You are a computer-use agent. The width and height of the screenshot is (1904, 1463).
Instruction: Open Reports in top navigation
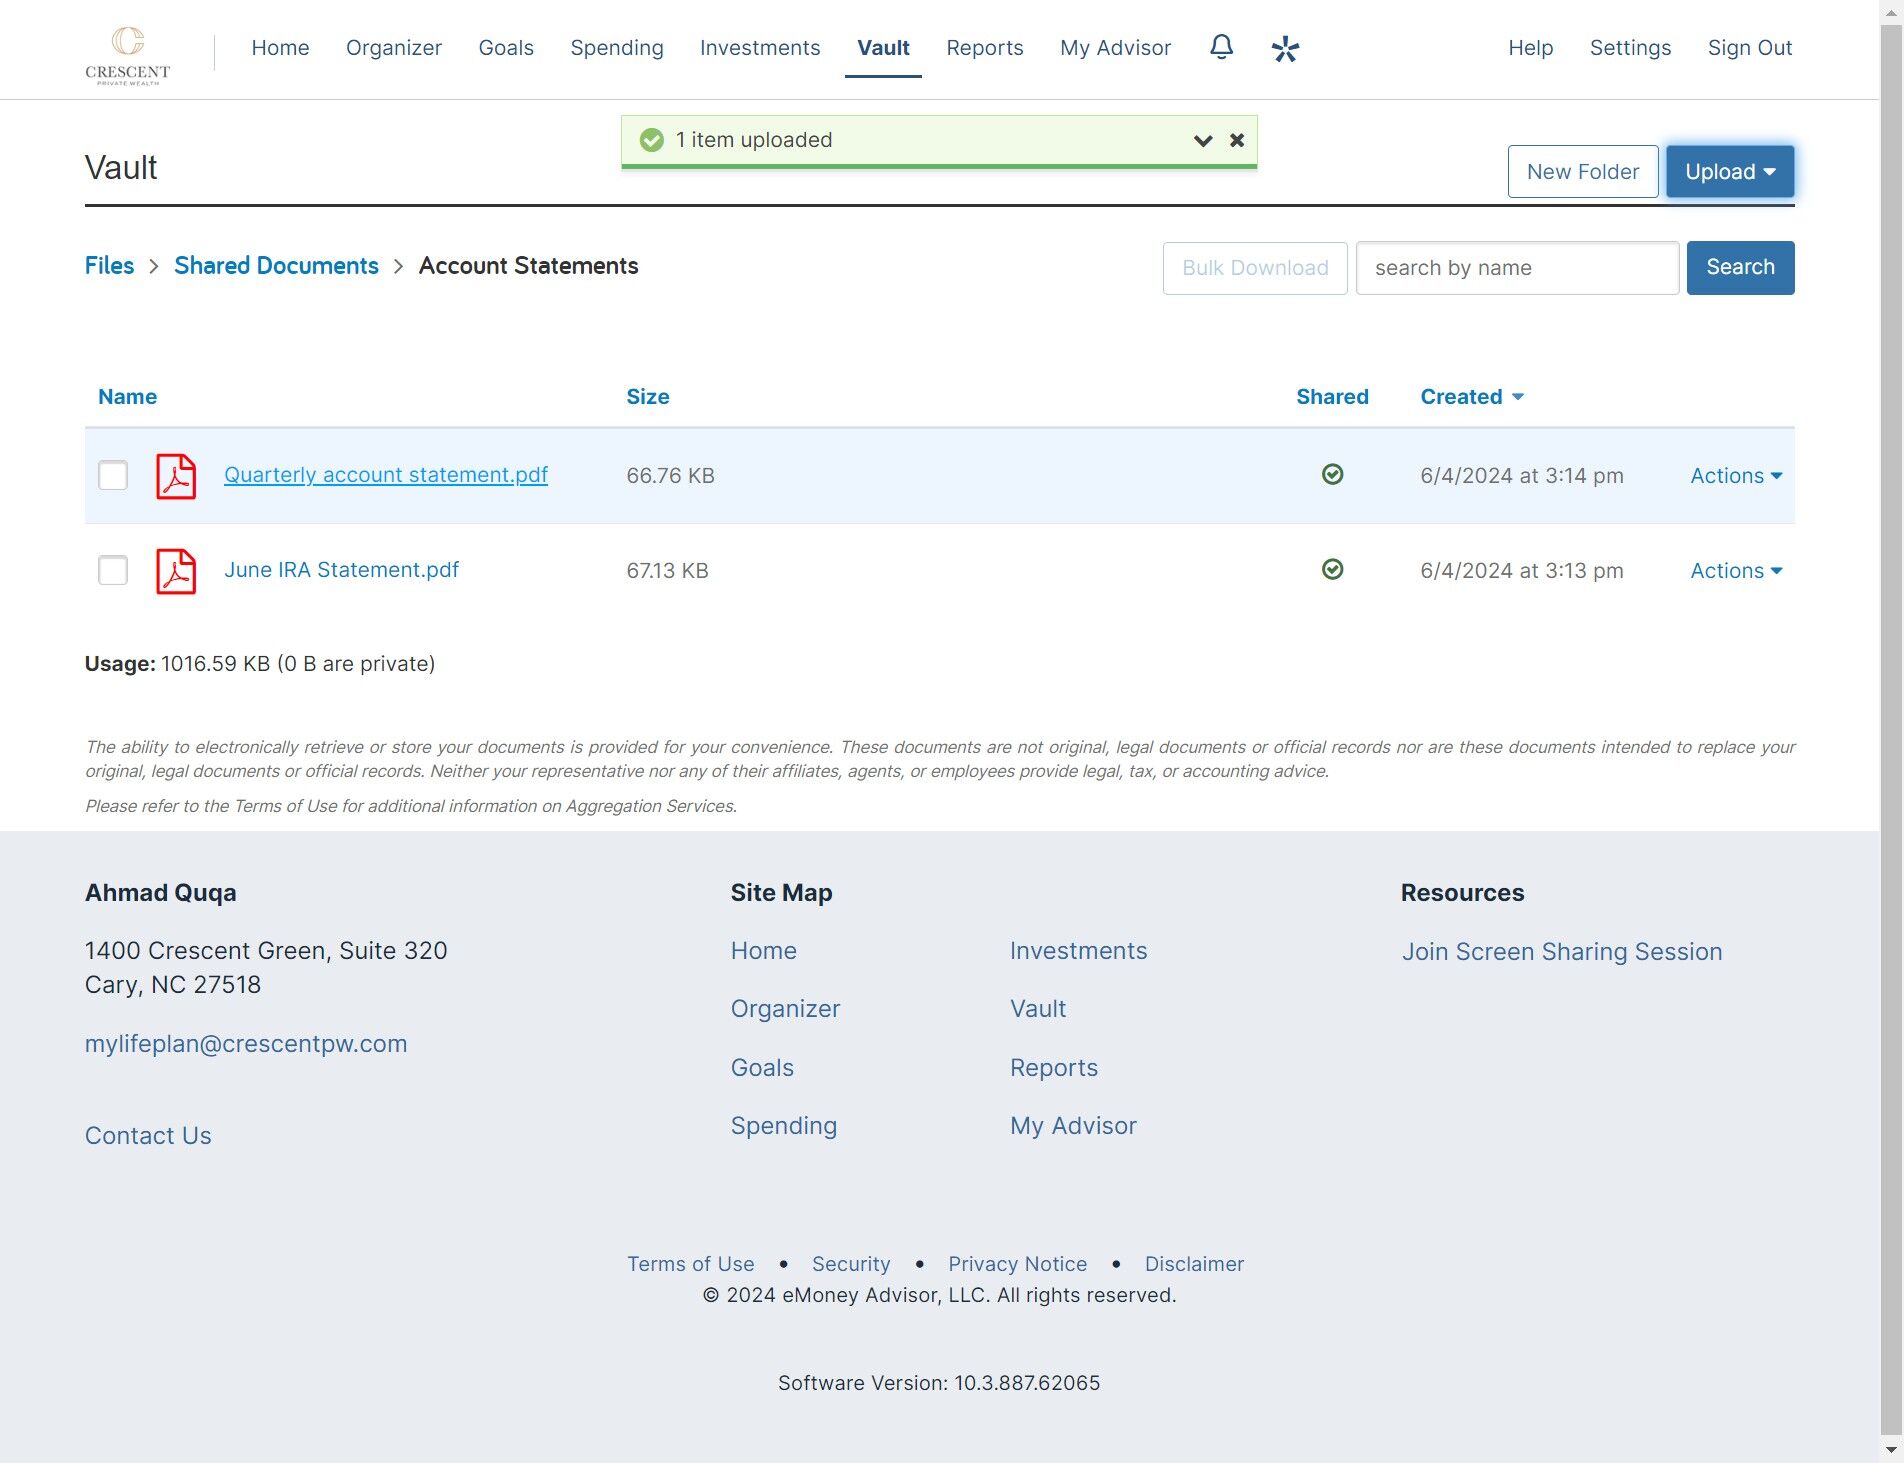[985, 48]
